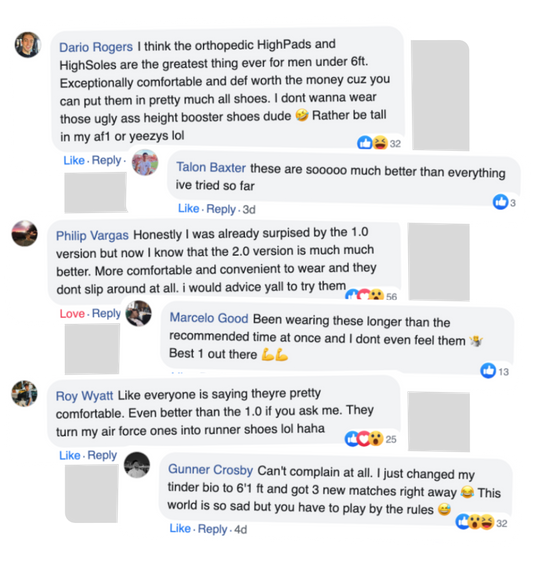The width and height of the screenshot is (535, 563).
Task: Reply to Roy Wyatt's comment
Action: 102,455
